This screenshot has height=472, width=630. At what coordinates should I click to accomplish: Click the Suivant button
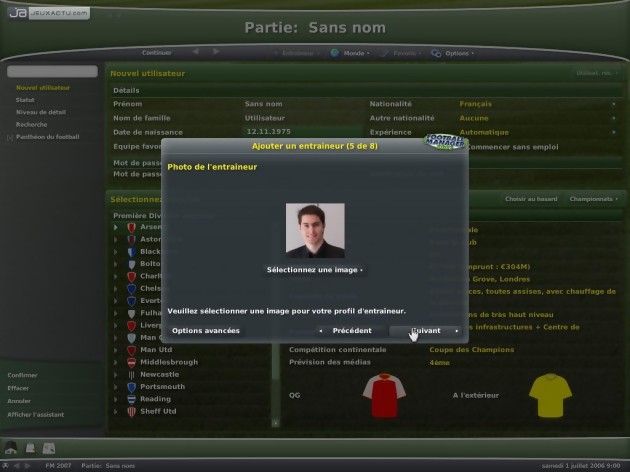(425, 331)
